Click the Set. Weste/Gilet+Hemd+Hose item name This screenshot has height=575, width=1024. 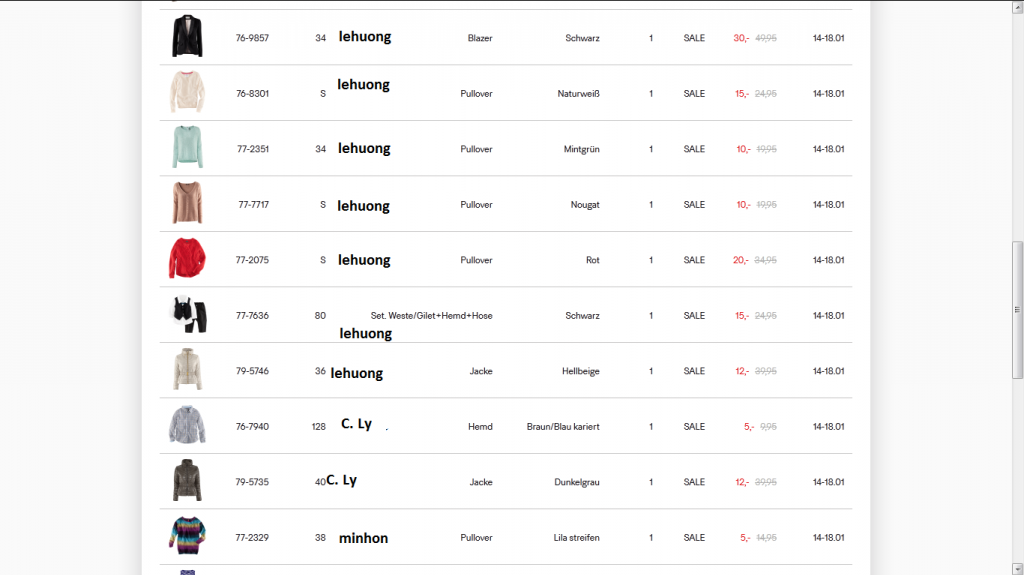(x=431, y=316)
